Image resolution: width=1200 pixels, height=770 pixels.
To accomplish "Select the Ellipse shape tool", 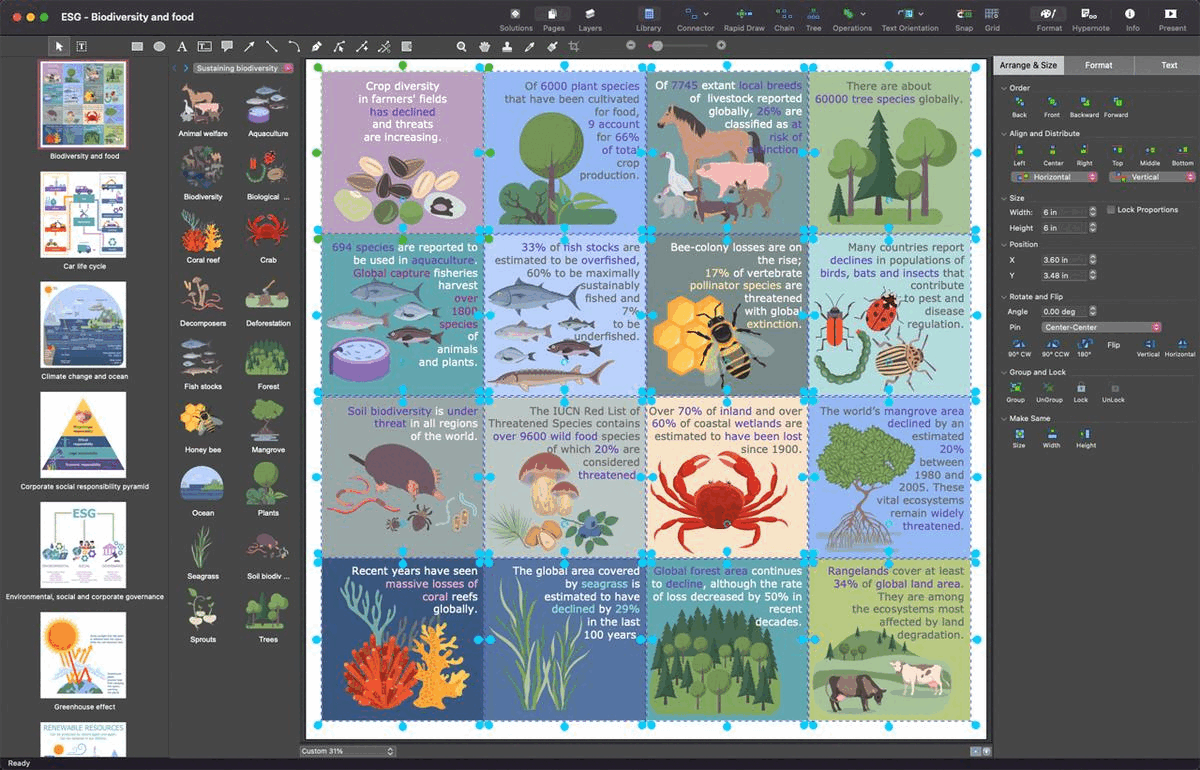I will [159, 46].
